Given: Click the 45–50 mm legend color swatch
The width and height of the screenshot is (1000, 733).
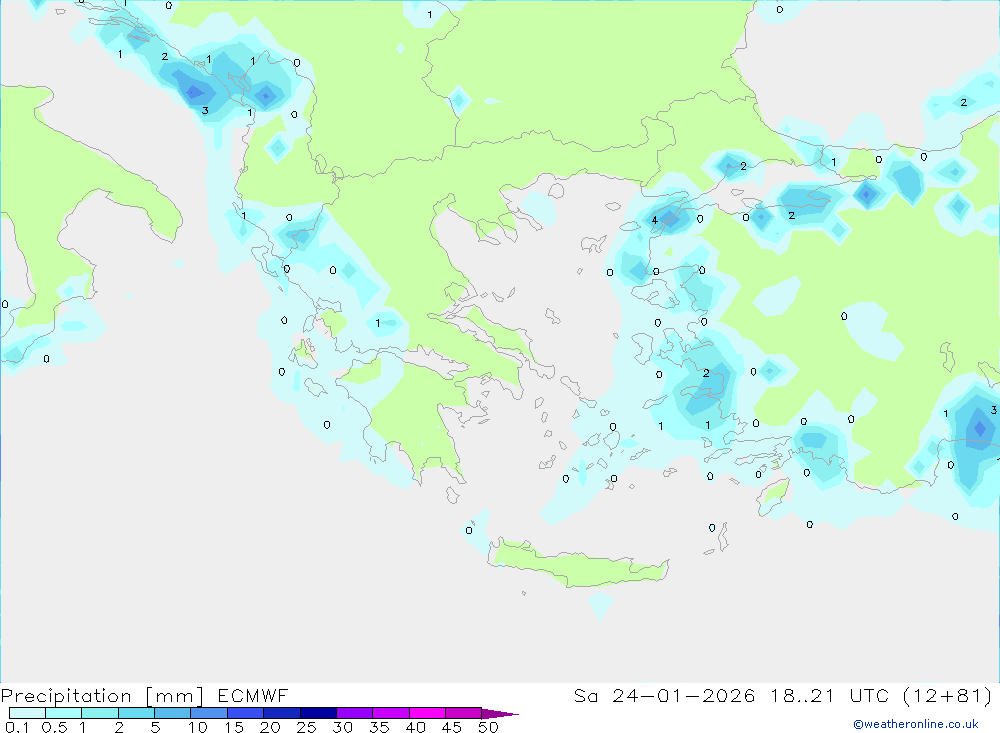Looking at the screenshot, I should (464, 713).
